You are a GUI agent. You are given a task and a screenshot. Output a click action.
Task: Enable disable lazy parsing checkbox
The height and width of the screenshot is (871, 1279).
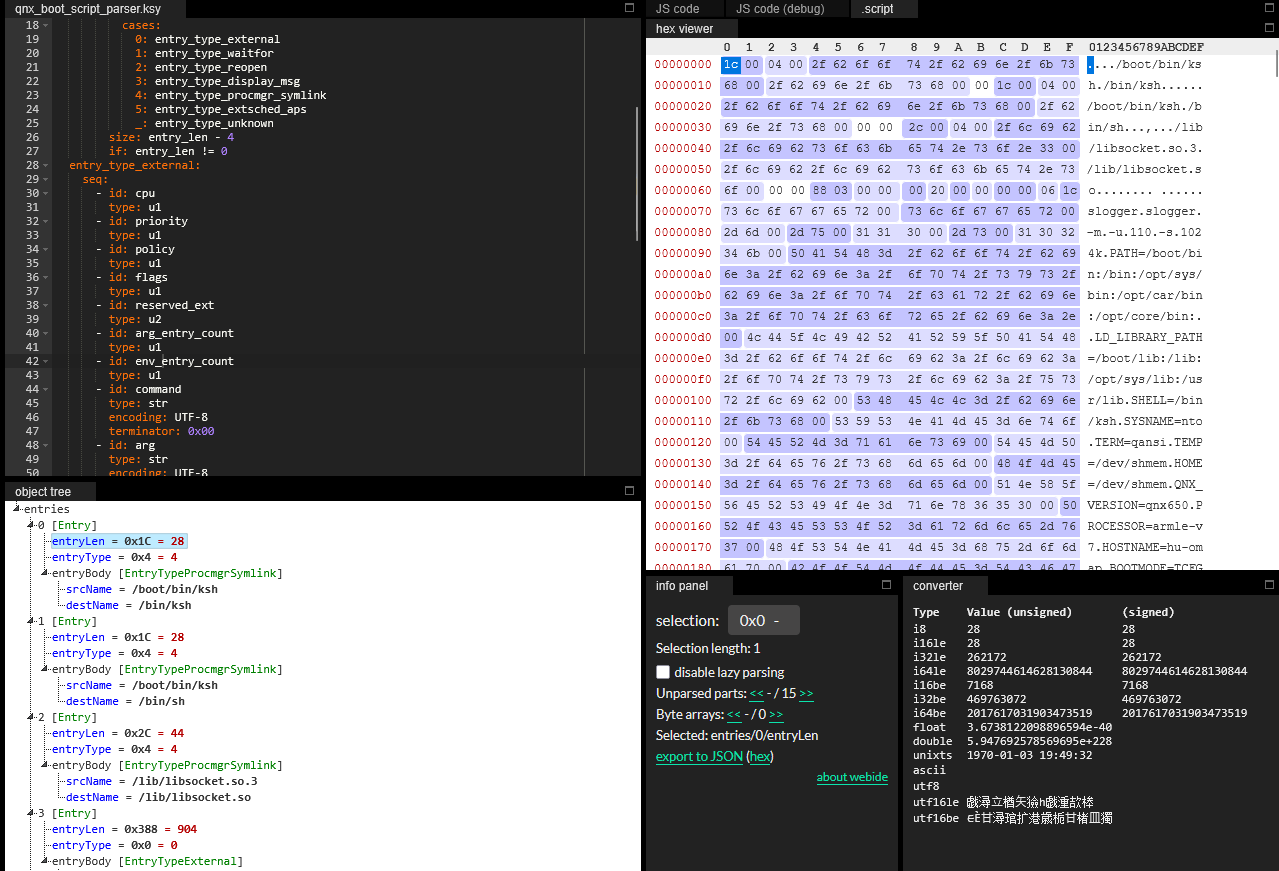[663, 672]
